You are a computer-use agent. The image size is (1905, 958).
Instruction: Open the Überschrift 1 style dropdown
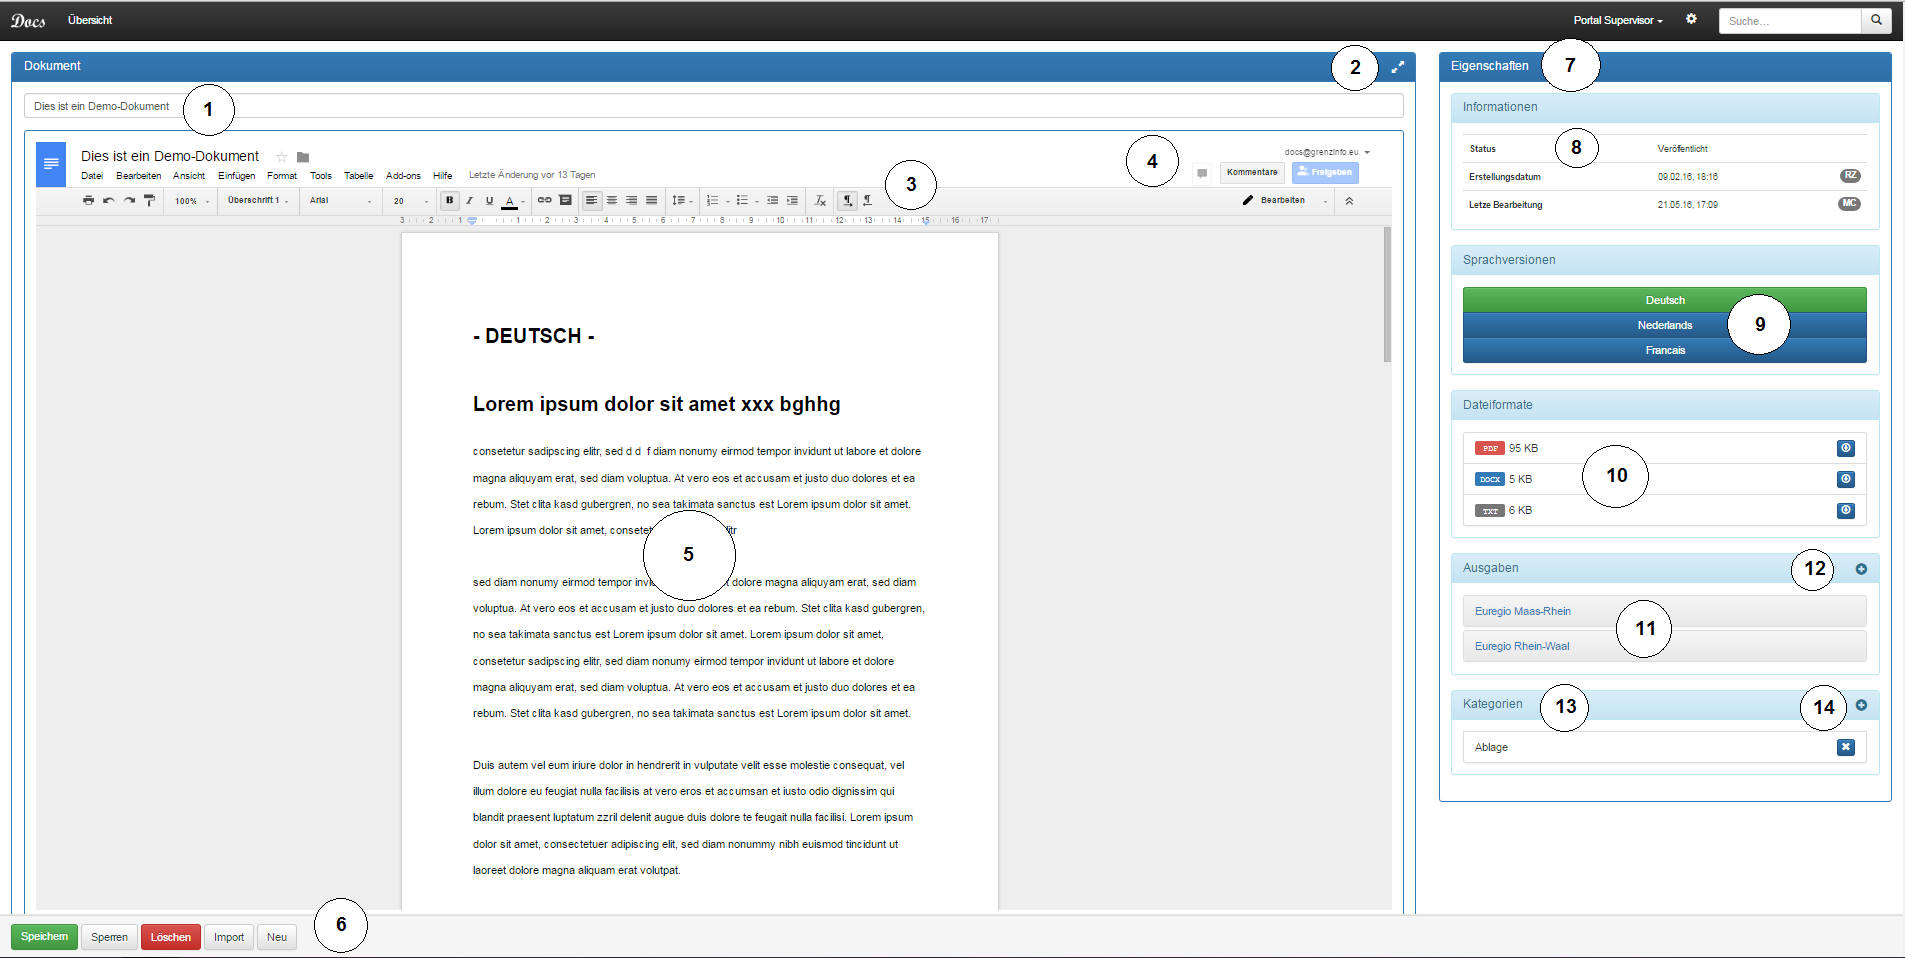tap(257, 201)
